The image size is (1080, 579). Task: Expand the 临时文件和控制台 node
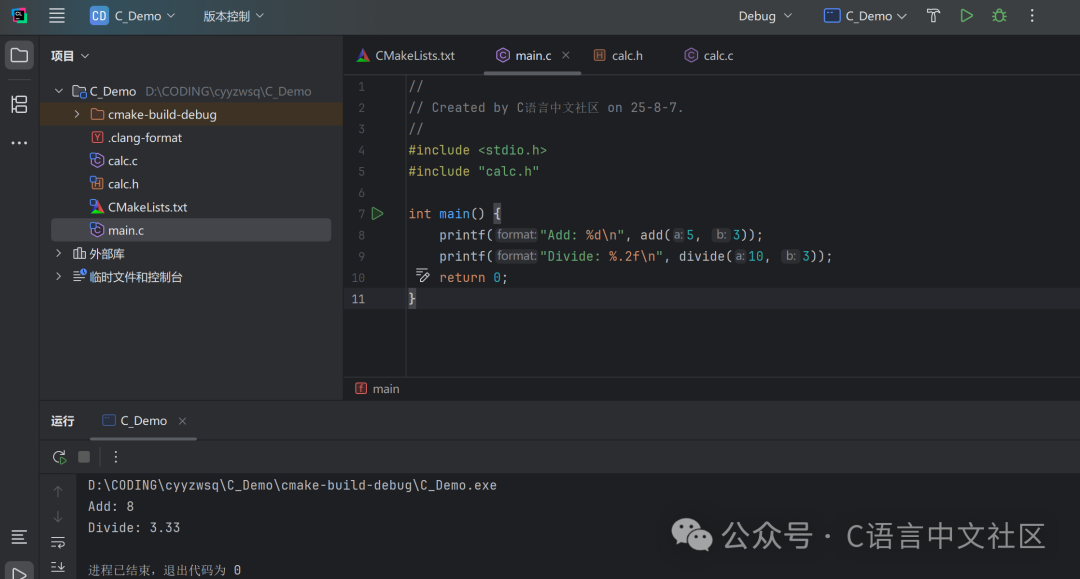click(x=59, y=277)
